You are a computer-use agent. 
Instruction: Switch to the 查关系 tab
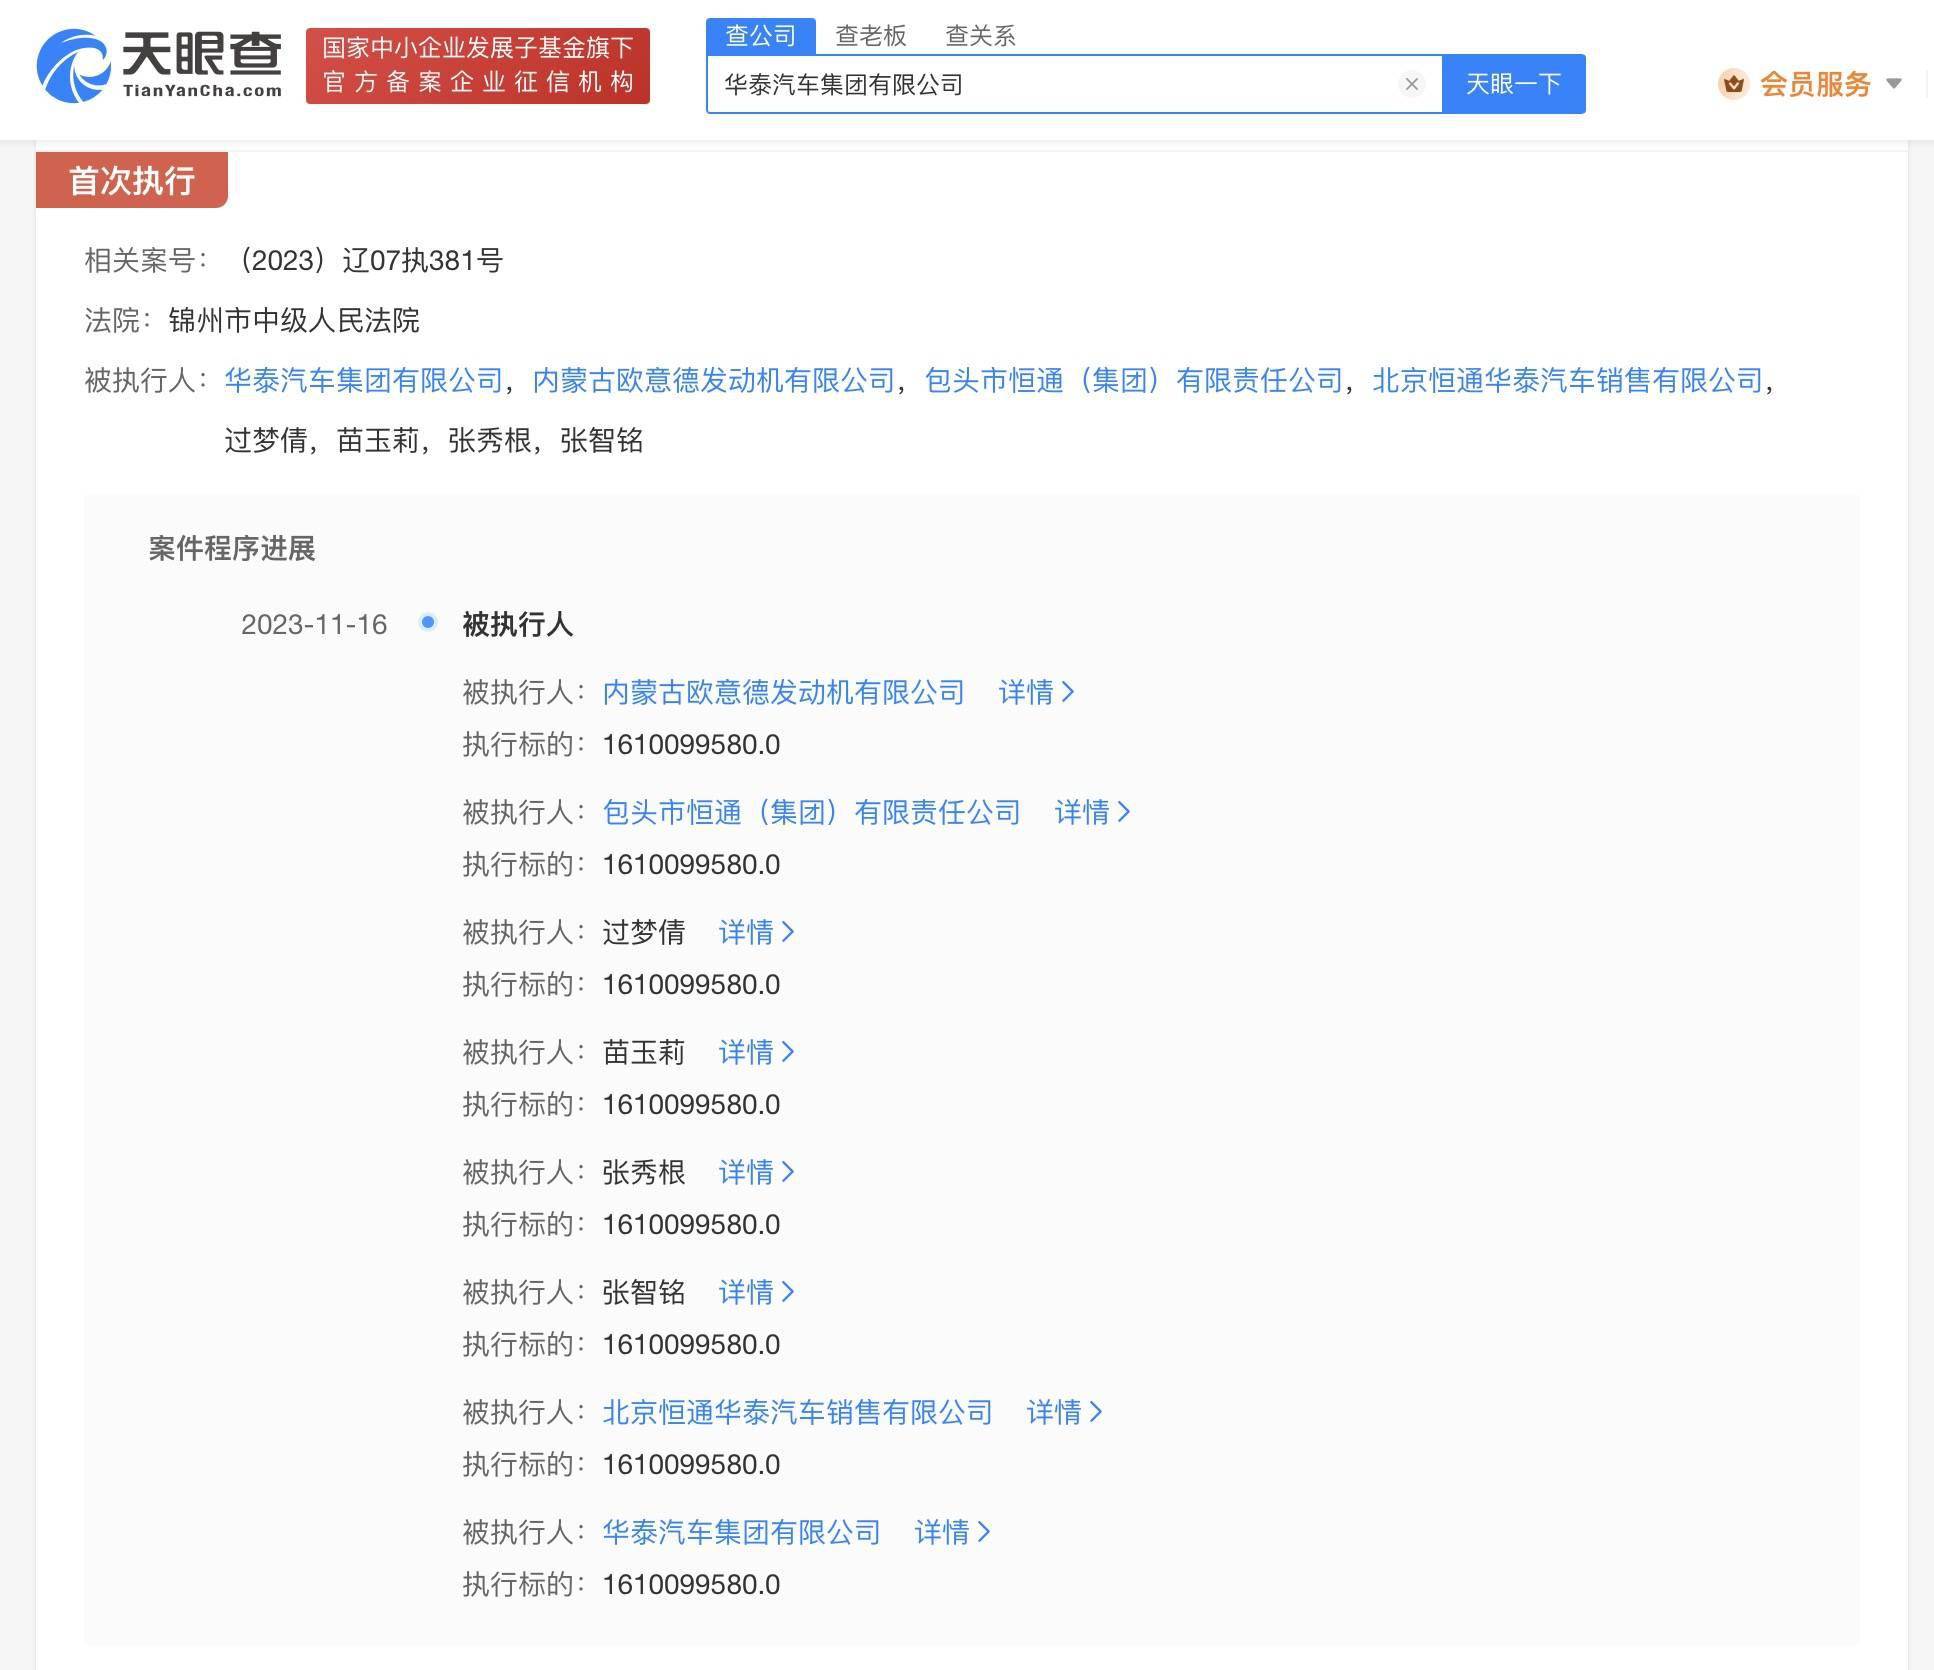click(980, 36)
